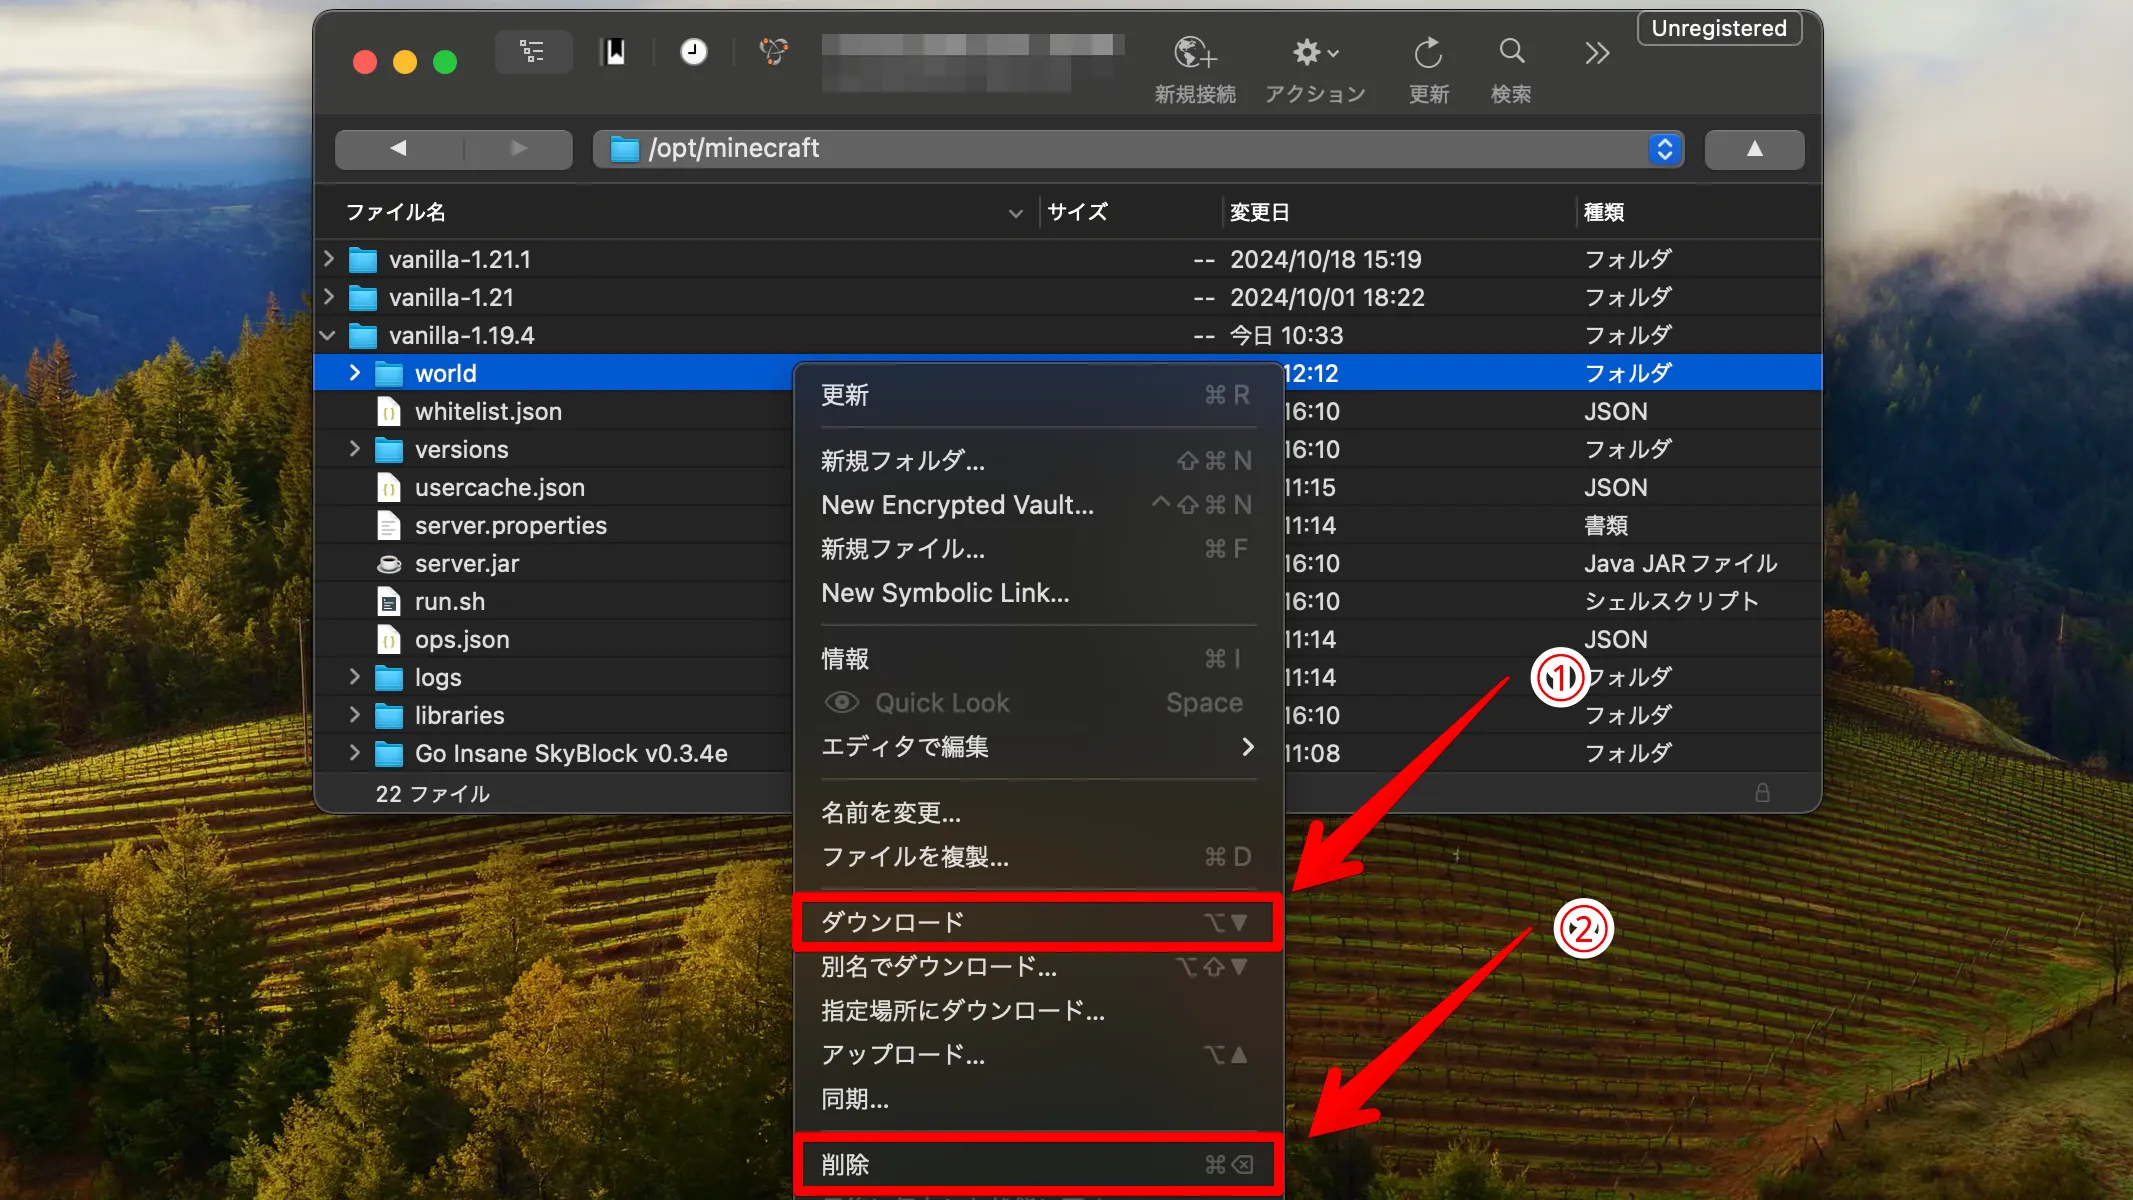Expand the versions folder

coord(355,449)
